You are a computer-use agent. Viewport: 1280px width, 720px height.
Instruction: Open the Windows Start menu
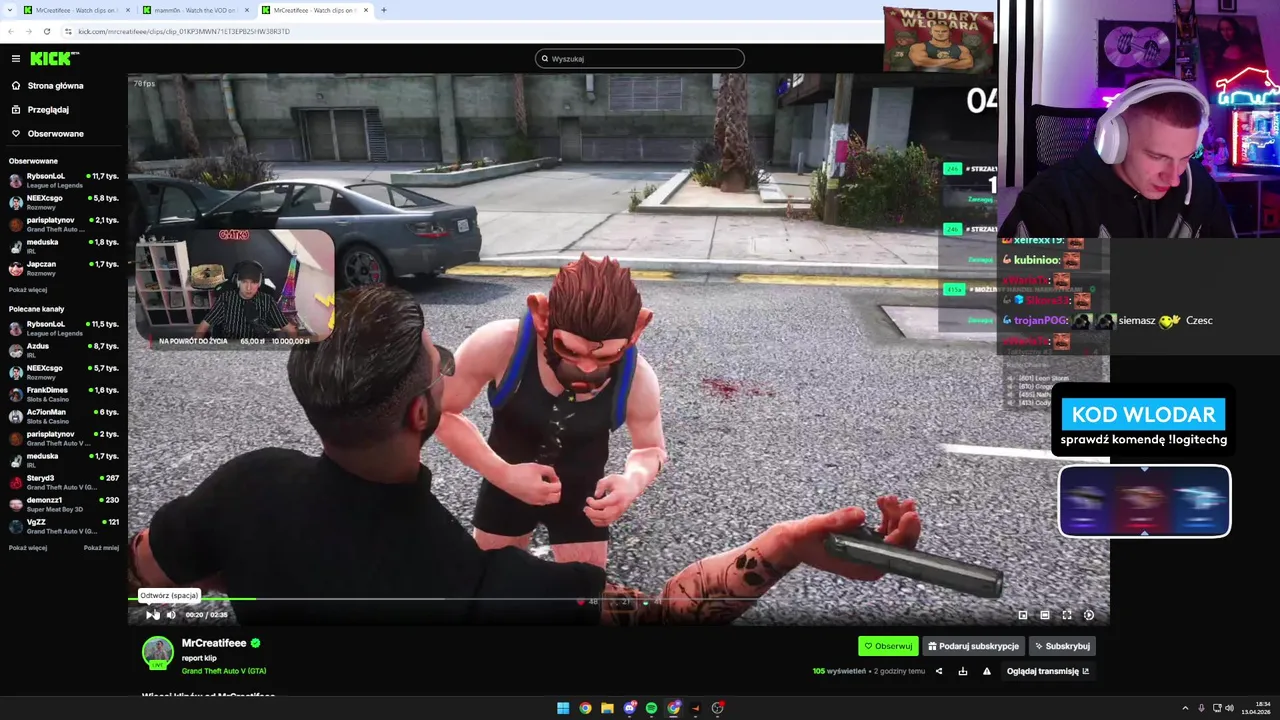coord(563,708)
